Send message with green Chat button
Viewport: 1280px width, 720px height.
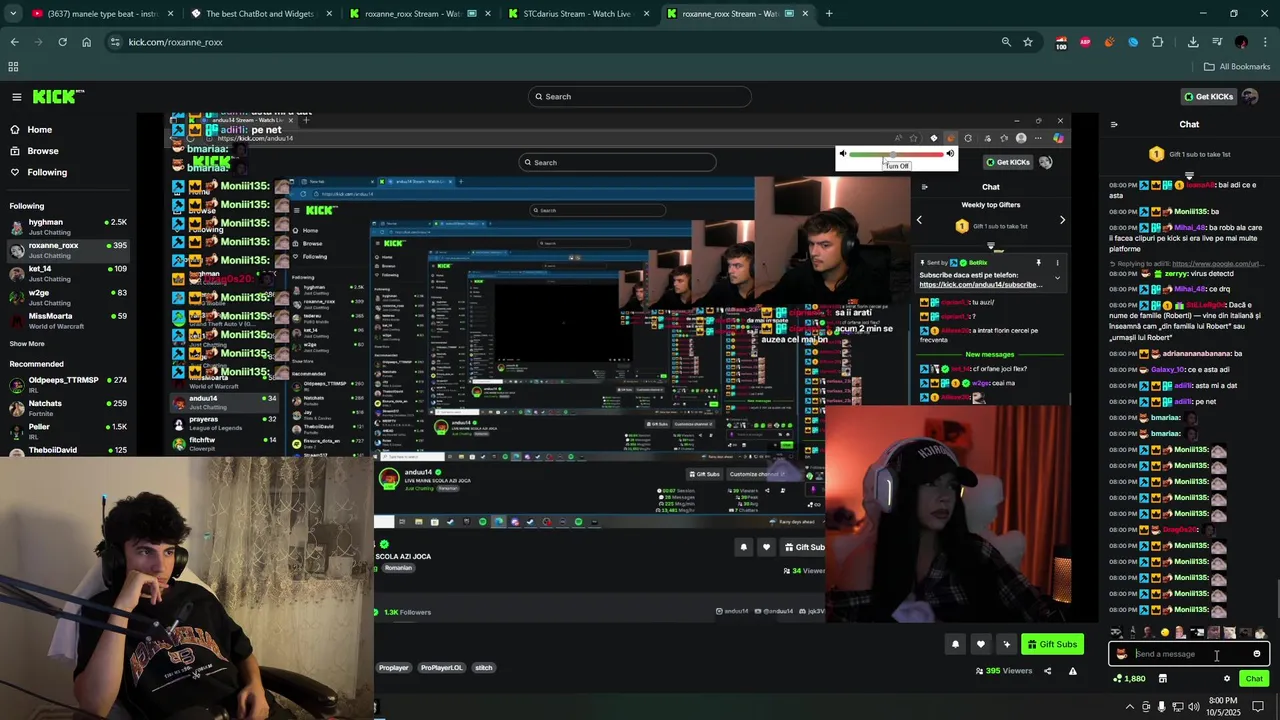coord(1254,679)
